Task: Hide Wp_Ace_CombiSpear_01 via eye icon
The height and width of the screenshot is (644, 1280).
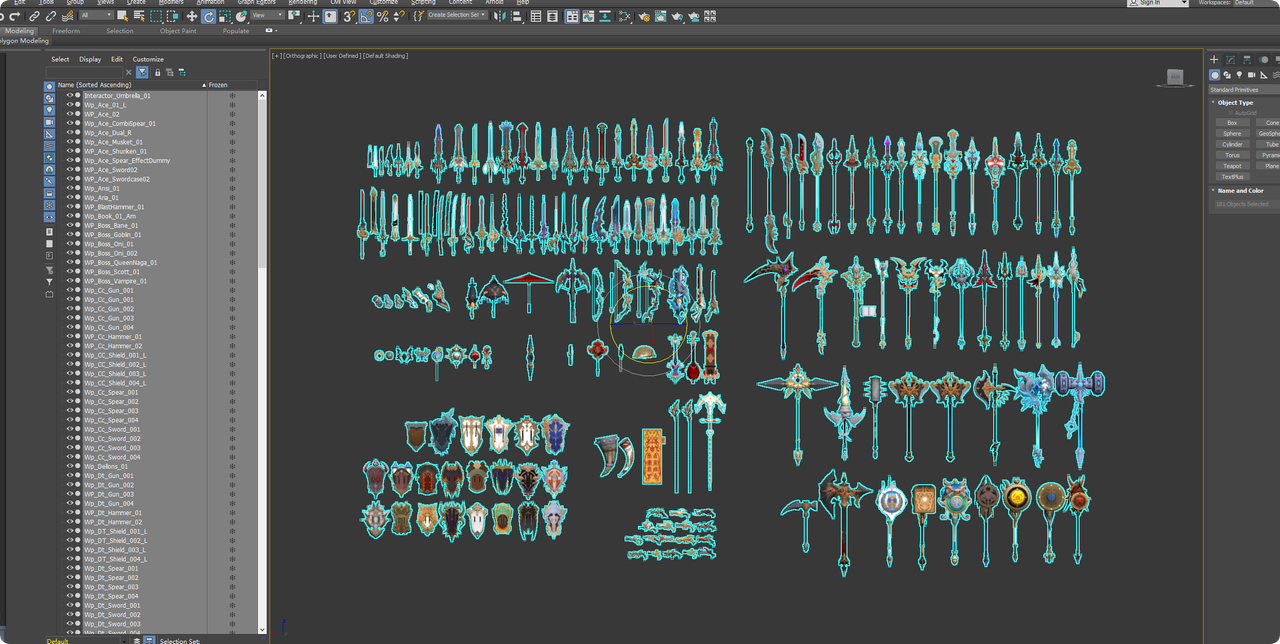Action: click(x=70, y=123)
